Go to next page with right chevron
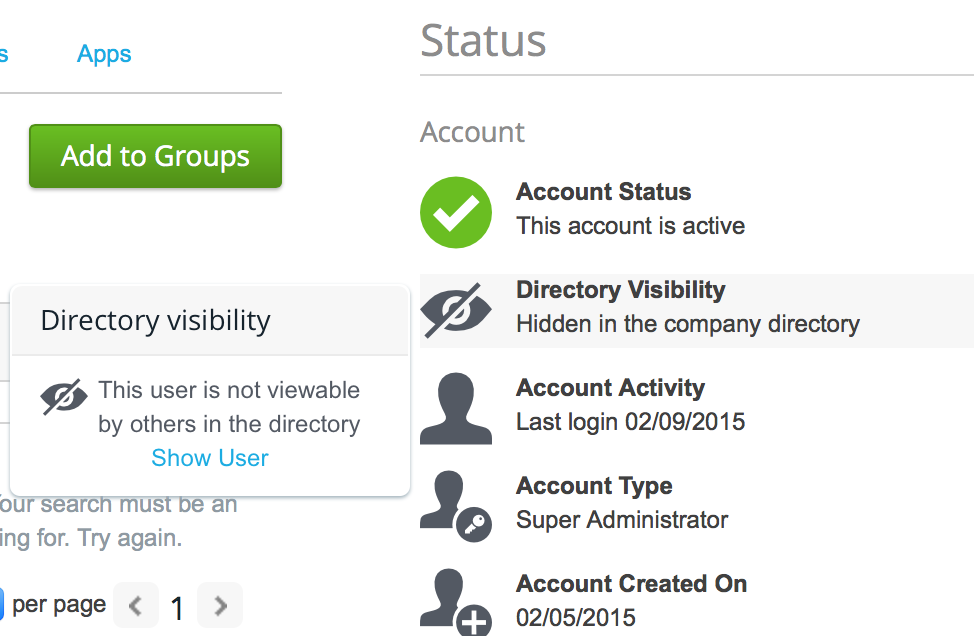This screenshot has width=978, height=636. (x=220, y=605)
